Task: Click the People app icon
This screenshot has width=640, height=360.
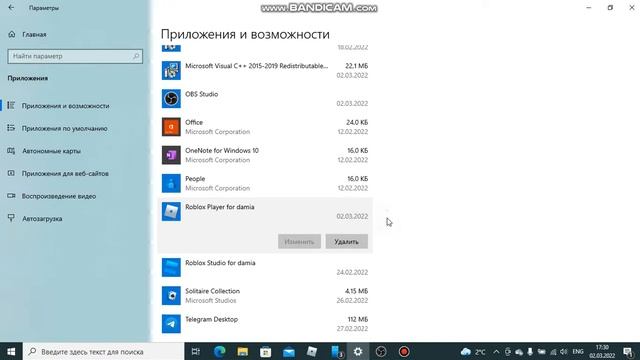Action: 171,183
